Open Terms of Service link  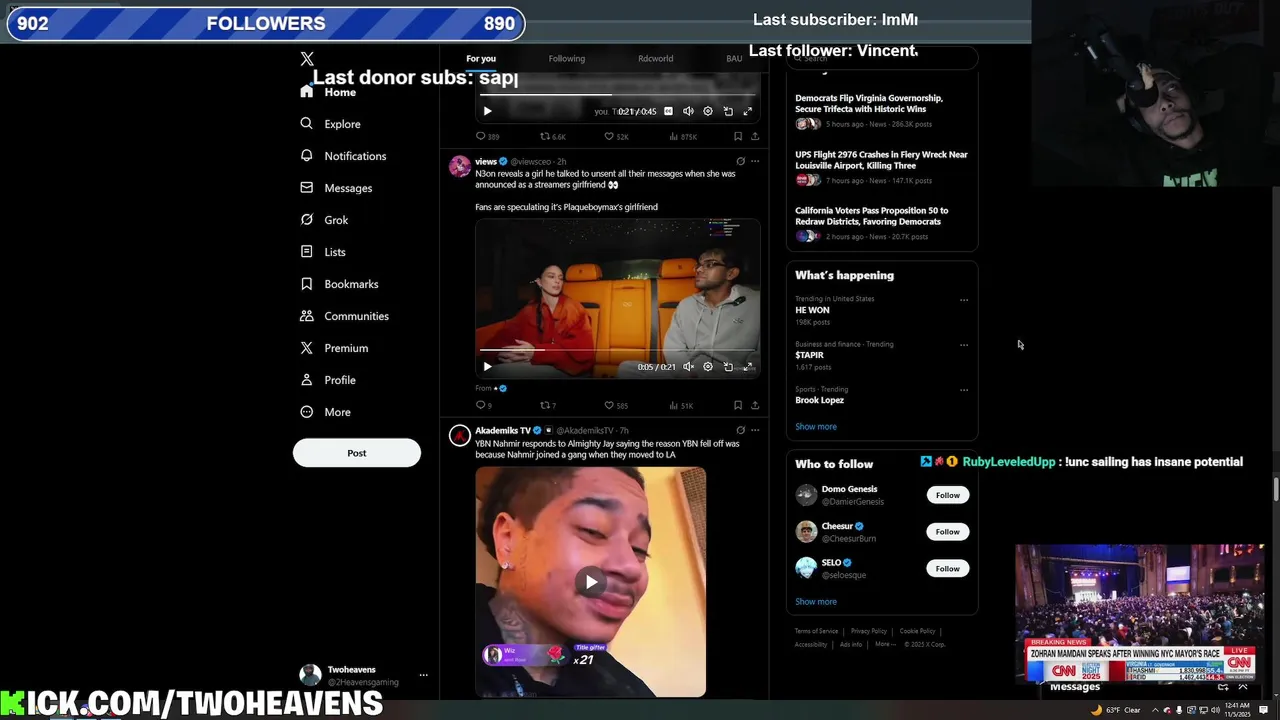point(816,631)
